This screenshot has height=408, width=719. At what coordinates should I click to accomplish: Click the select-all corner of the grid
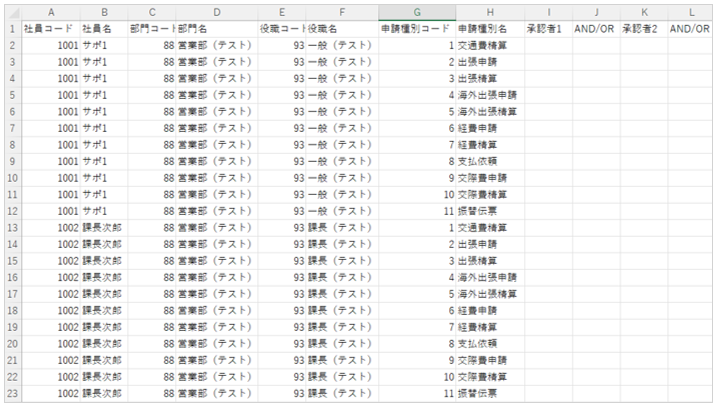pos(10,11)
